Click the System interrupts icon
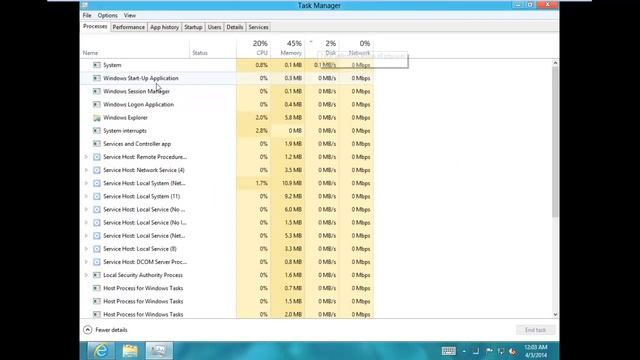The width and height of the screenshot is (640, 360). pyautogui.click(x=97, y=131)
